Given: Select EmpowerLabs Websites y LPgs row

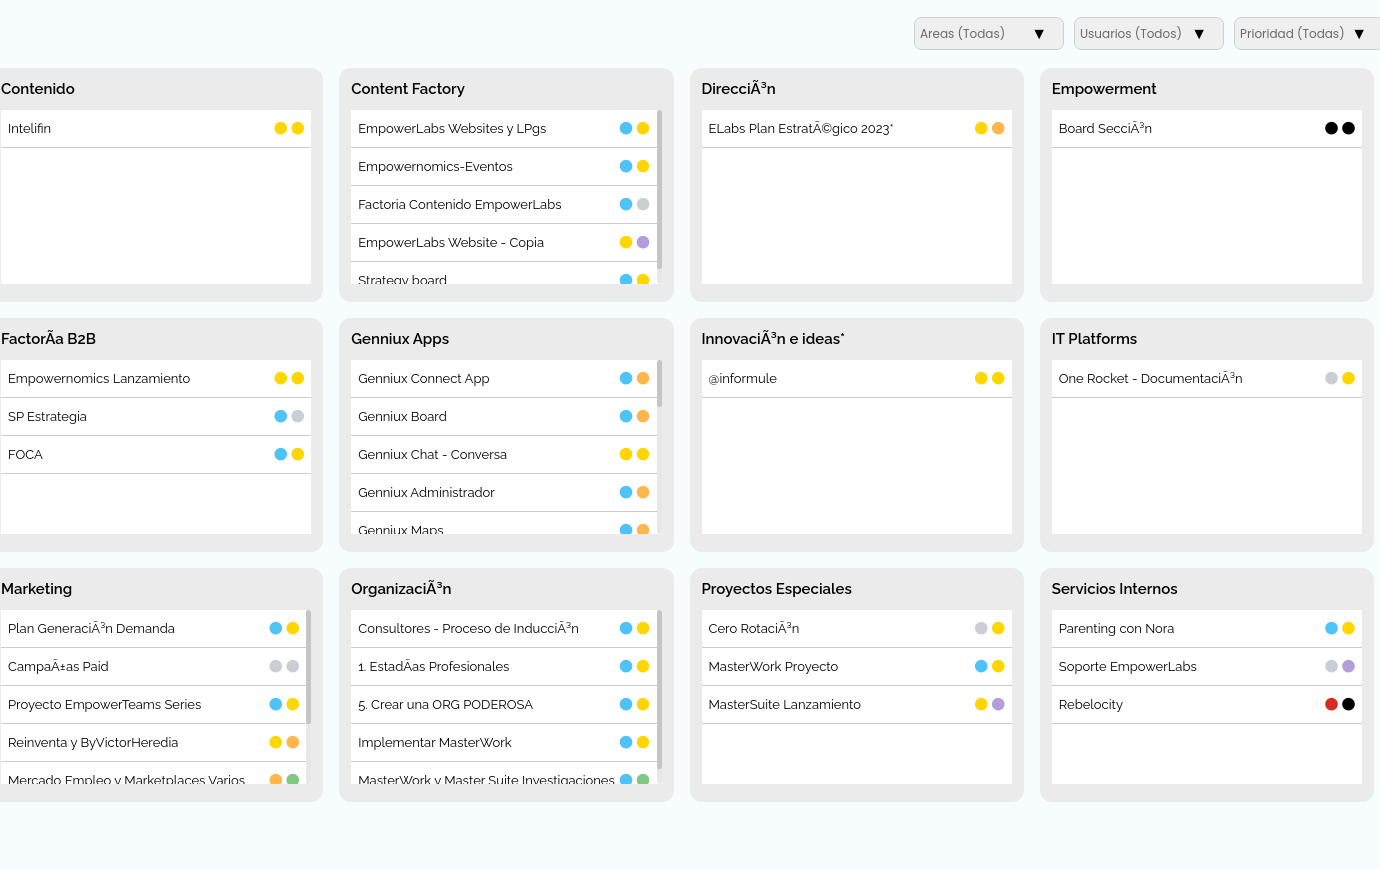Looking at the screenshot, I should (504, 128).
